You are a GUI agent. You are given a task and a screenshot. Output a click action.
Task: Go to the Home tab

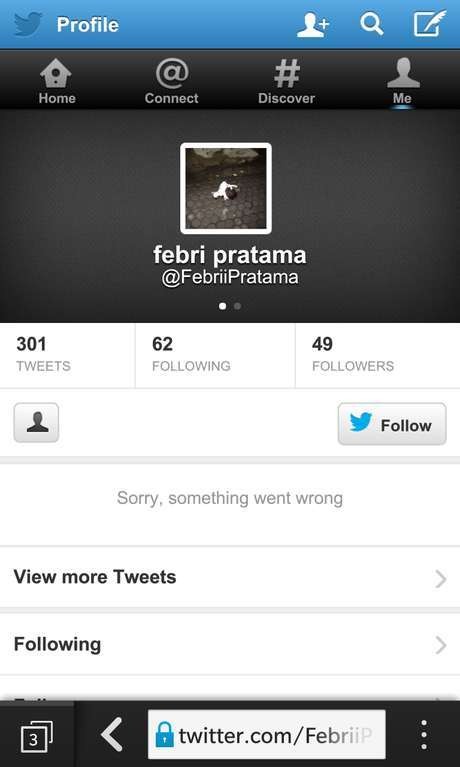click(x=57, y=81)
